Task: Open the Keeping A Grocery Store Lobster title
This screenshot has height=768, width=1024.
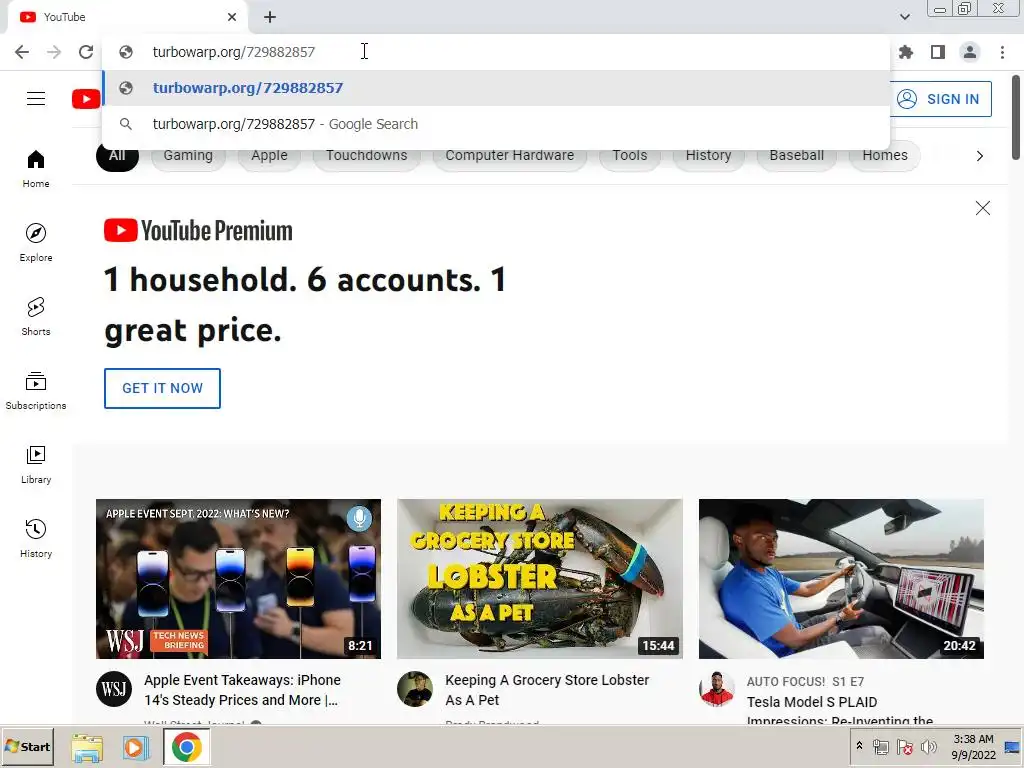Action: click(547, 690)
